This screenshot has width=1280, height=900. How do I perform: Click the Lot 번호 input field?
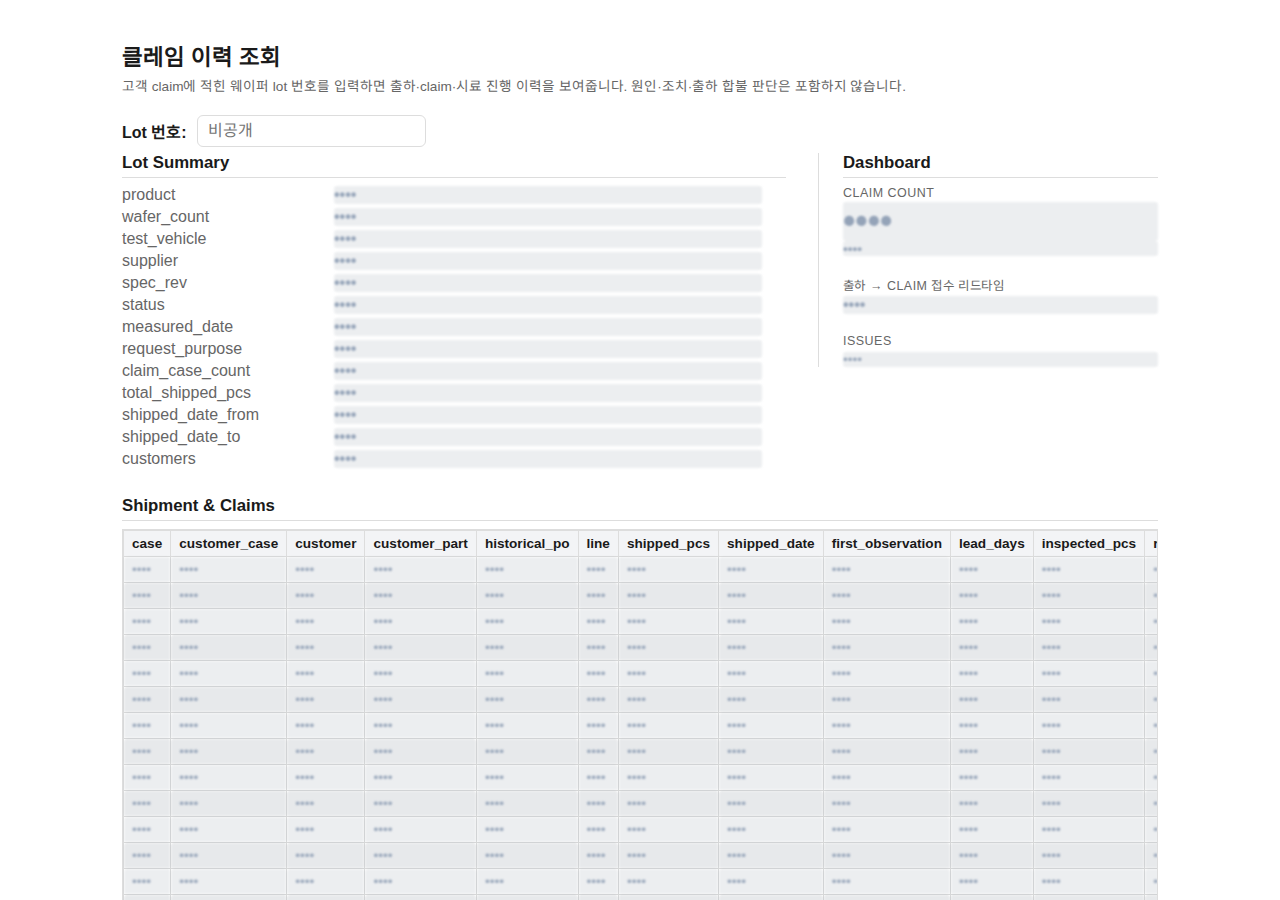pyautogui.click(x=311, y=131)
